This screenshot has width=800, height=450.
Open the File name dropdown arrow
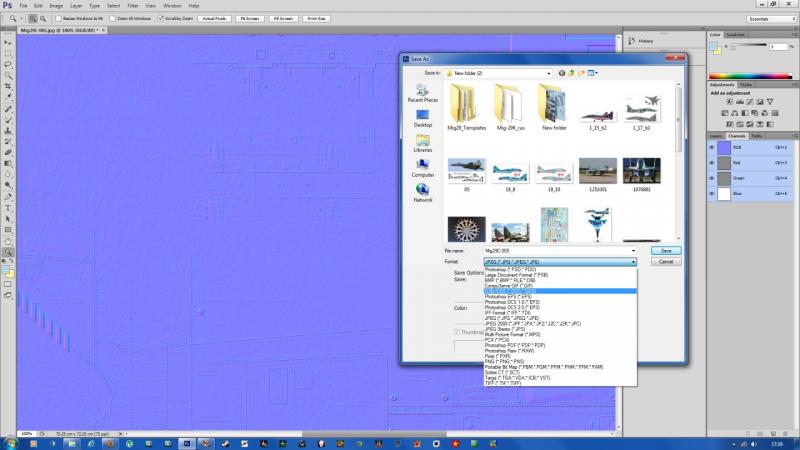(633, 251)
